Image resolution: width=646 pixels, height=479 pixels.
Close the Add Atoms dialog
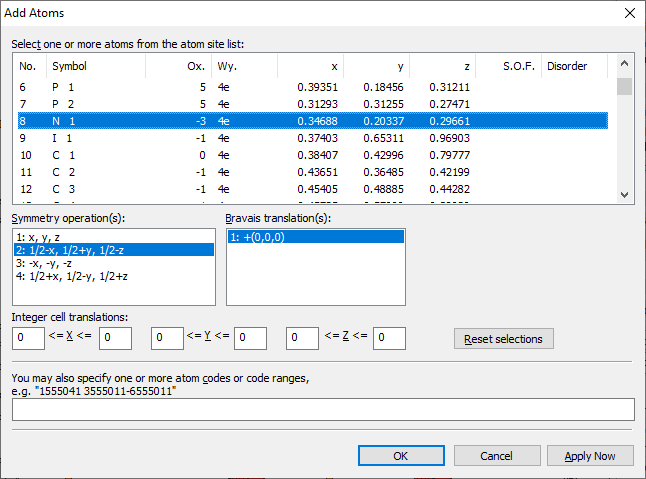coord(628,13)
